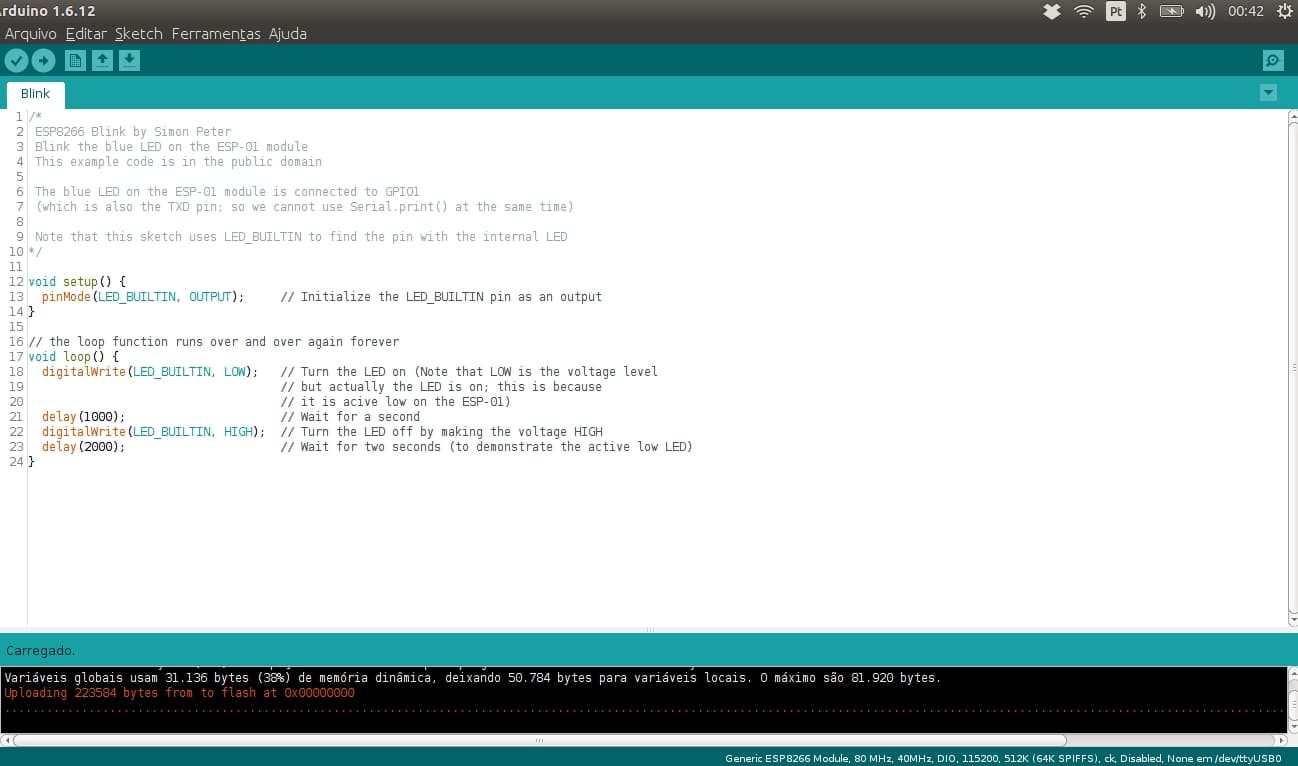Screen dimensions: 1298x766
Task: Open the tab options dropdown arrow
Action: pos(1268,93)
